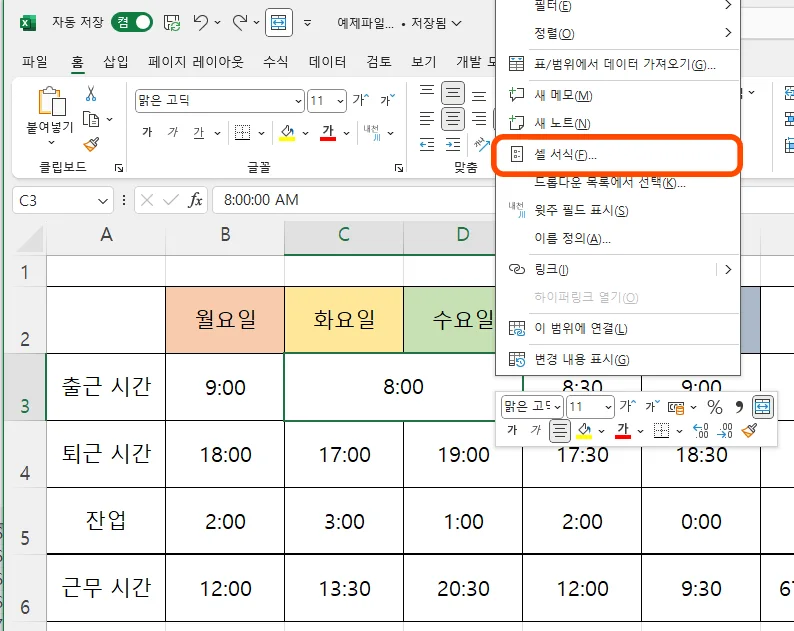Click Top Align icon in ribbon
The height and width of the screenshot is (631, 794).
click(x=427, y=92)
